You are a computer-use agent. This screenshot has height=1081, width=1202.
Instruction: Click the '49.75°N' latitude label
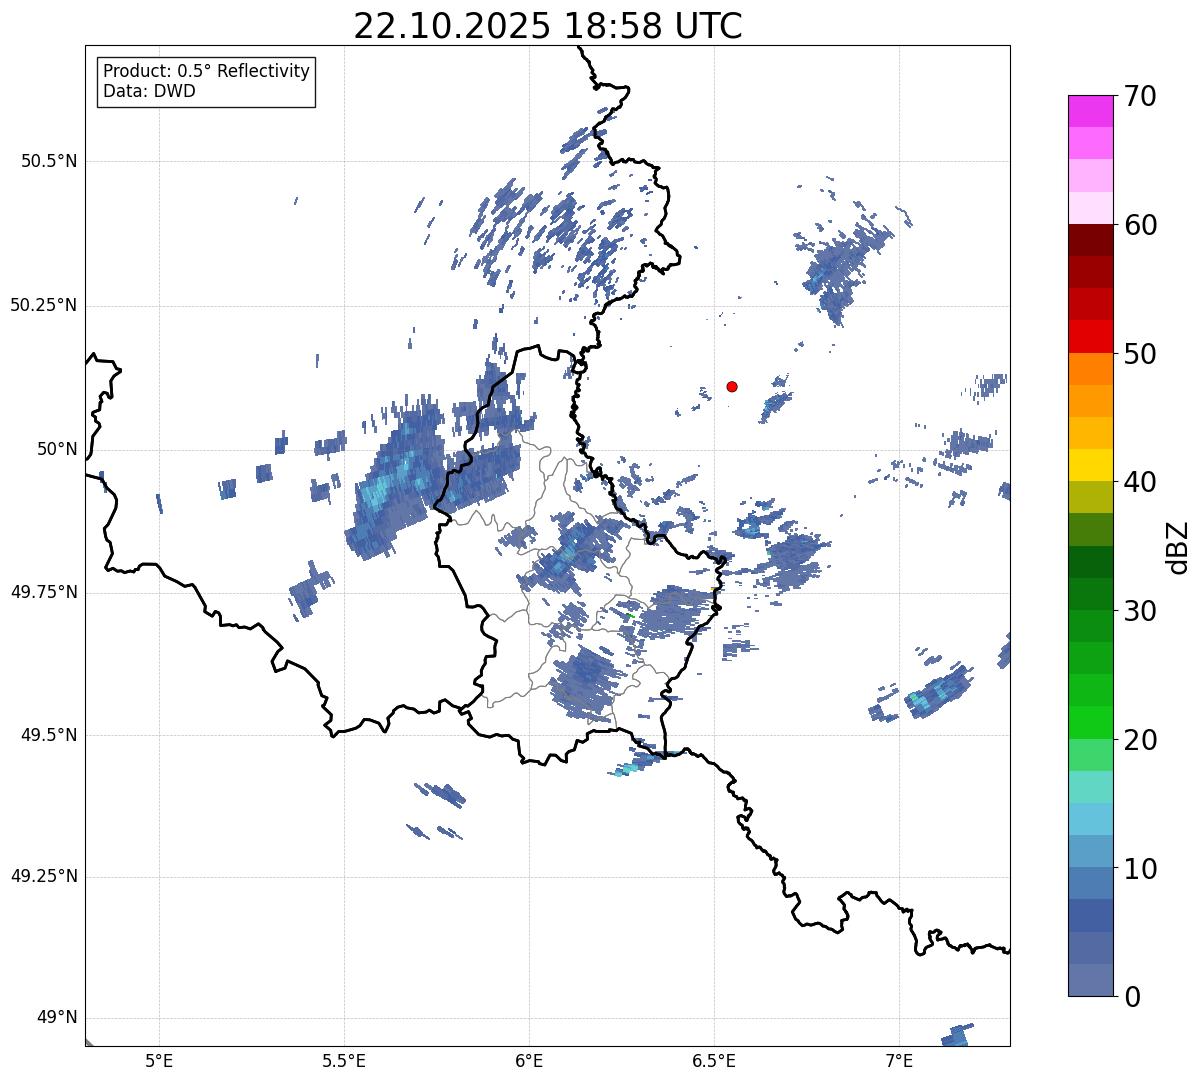(43, 592)
